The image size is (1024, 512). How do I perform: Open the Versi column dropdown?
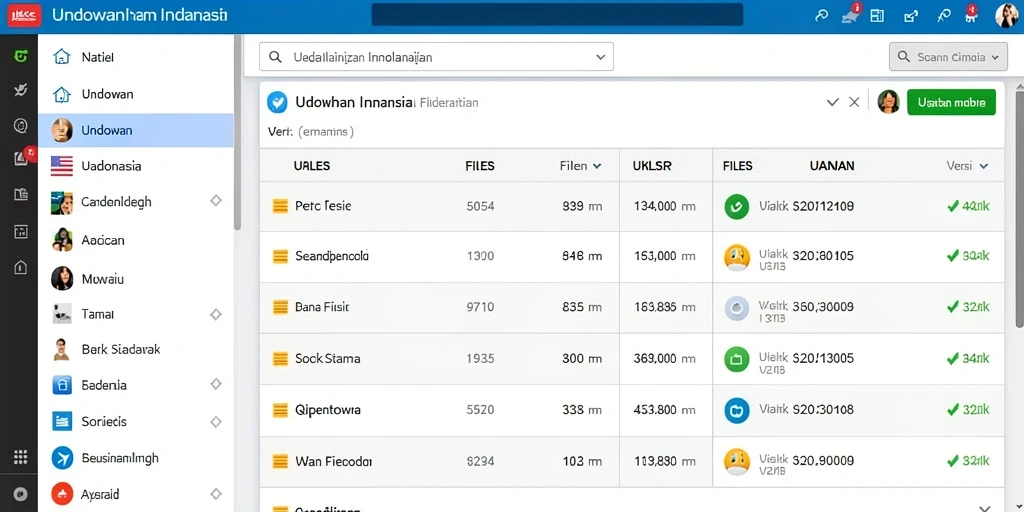tap(967, 166)
